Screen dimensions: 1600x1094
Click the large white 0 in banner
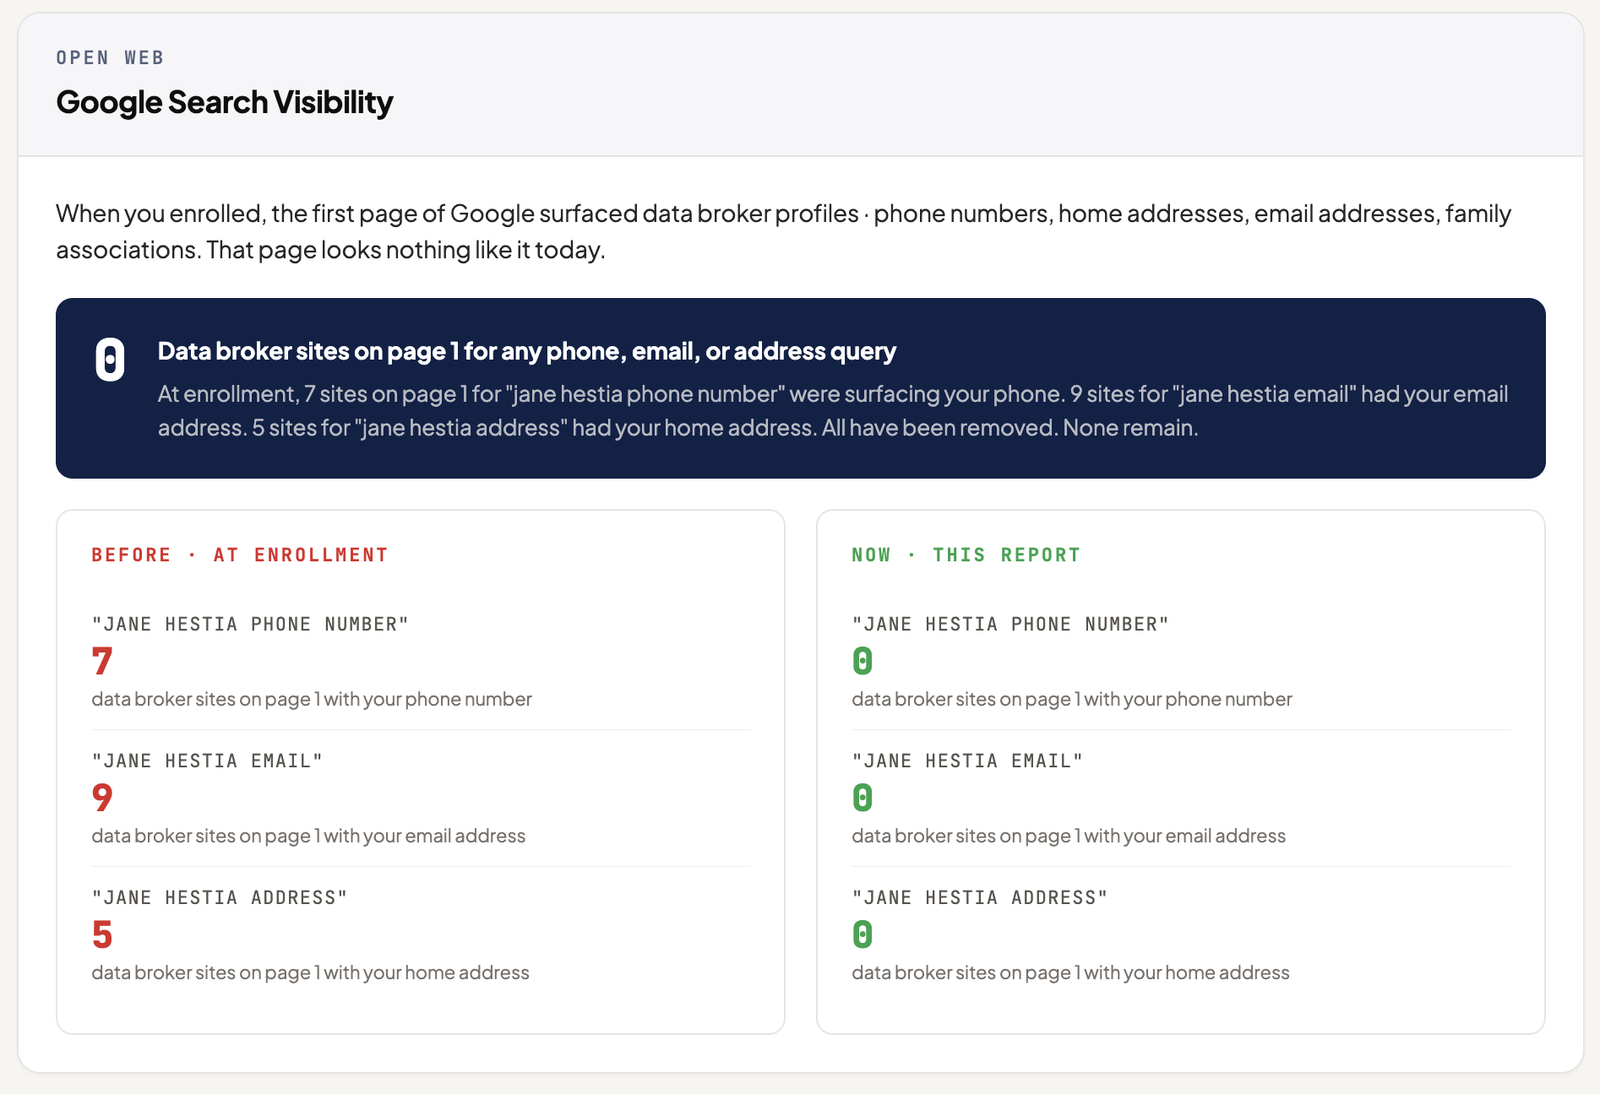[110, 360]
